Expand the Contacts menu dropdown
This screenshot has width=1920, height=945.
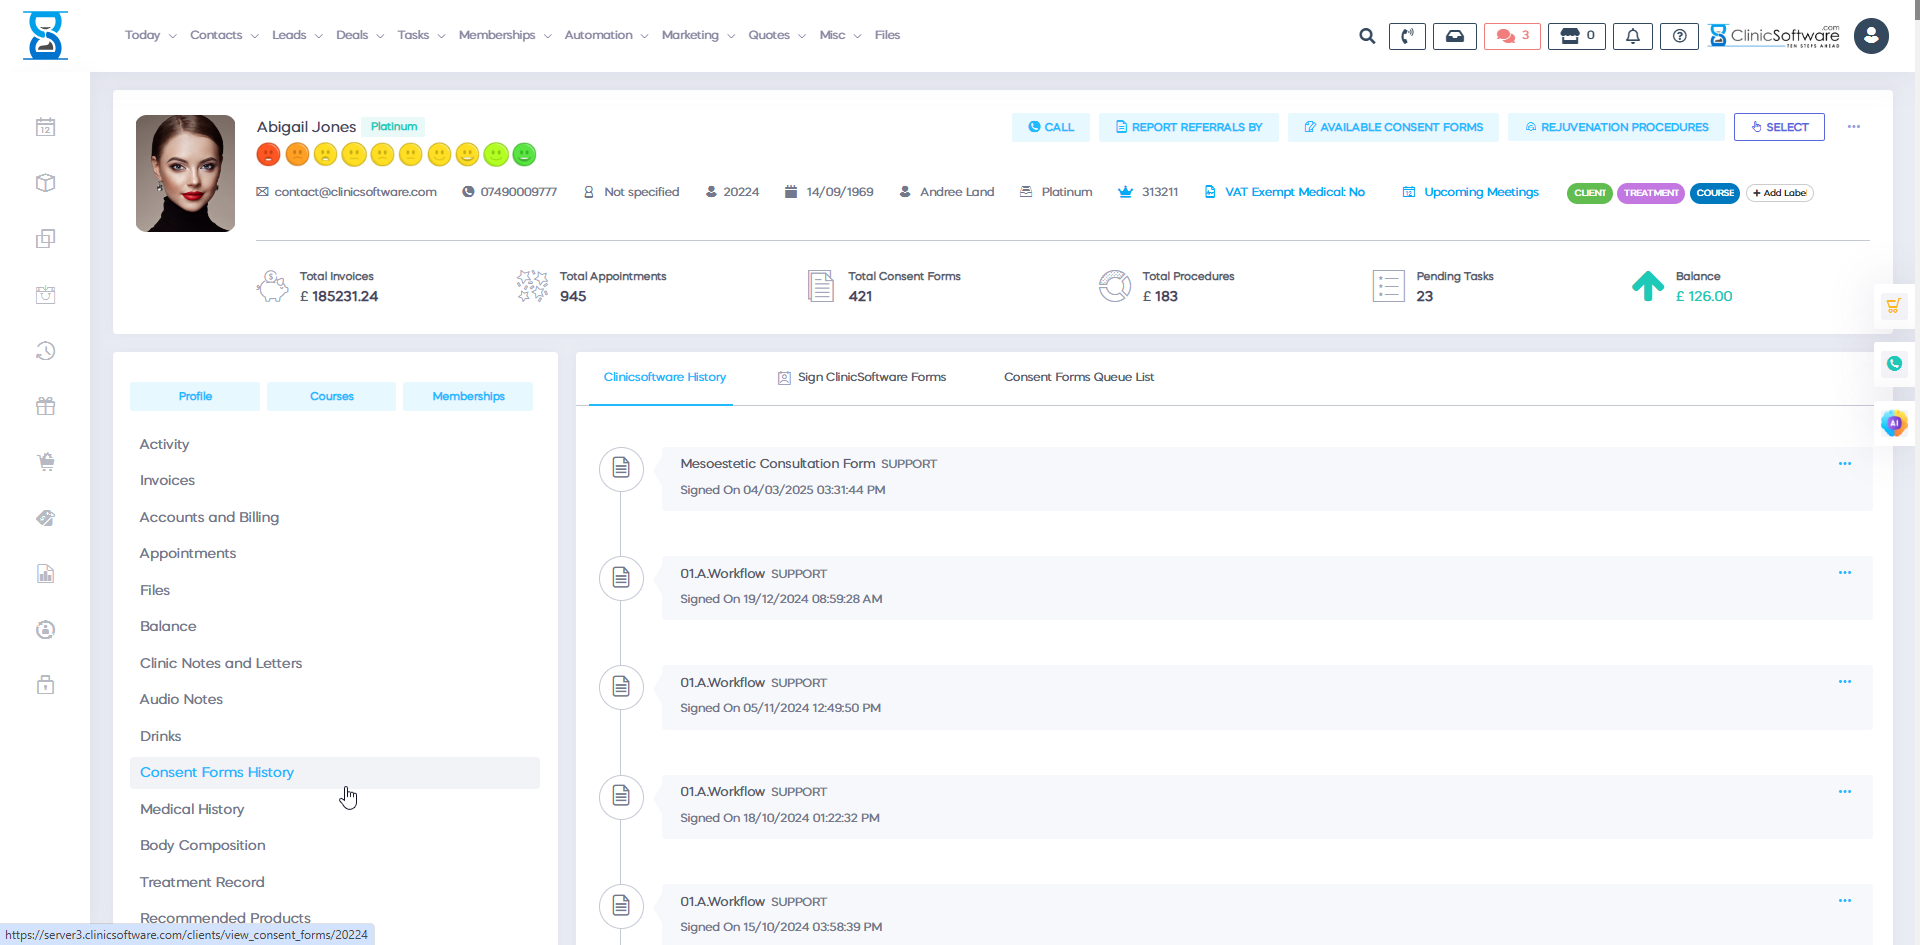tap(224, 35)
